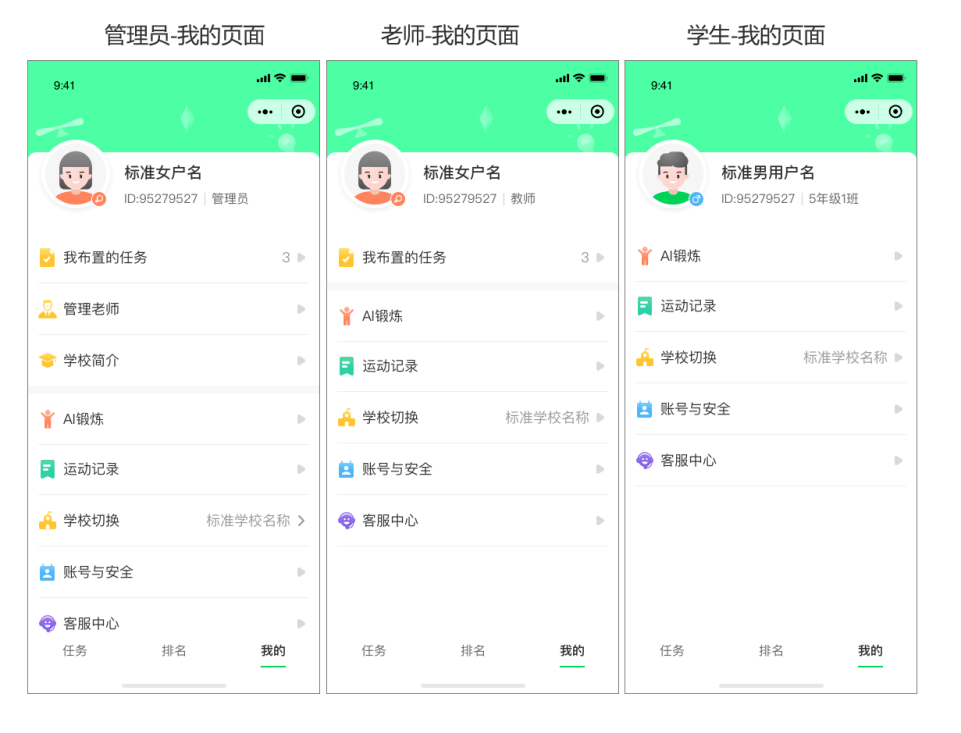Click student page's 运动记录 icon
This screenshot has width=961, height=733.
[645, 306]
